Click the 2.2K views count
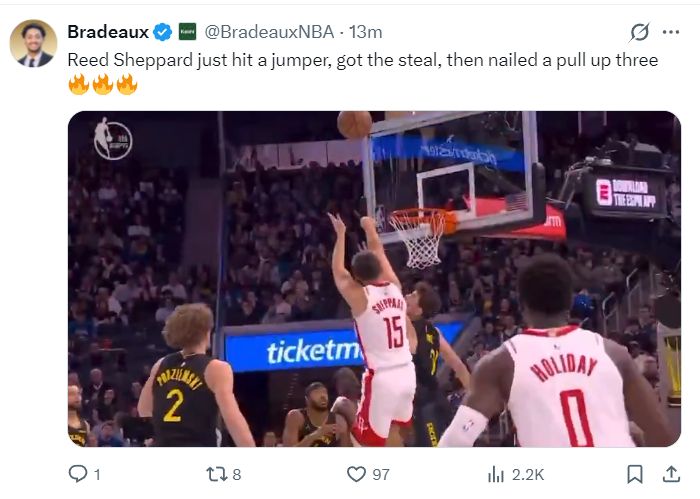This screenshot has height=499, width=700. click(x=528, y=474)
